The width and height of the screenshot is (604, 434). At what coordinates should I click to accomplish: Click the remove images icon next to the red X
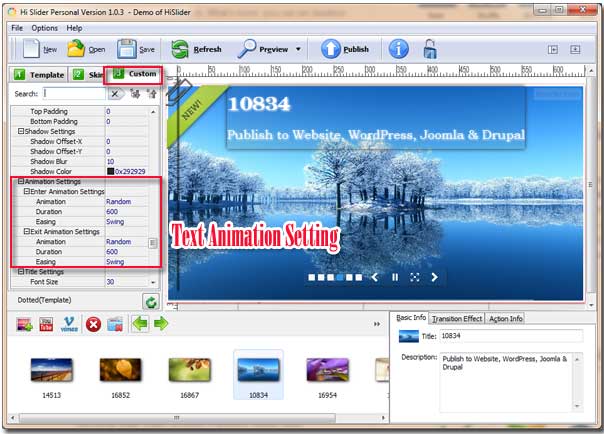pyautogui.click(x=115, y=324)
